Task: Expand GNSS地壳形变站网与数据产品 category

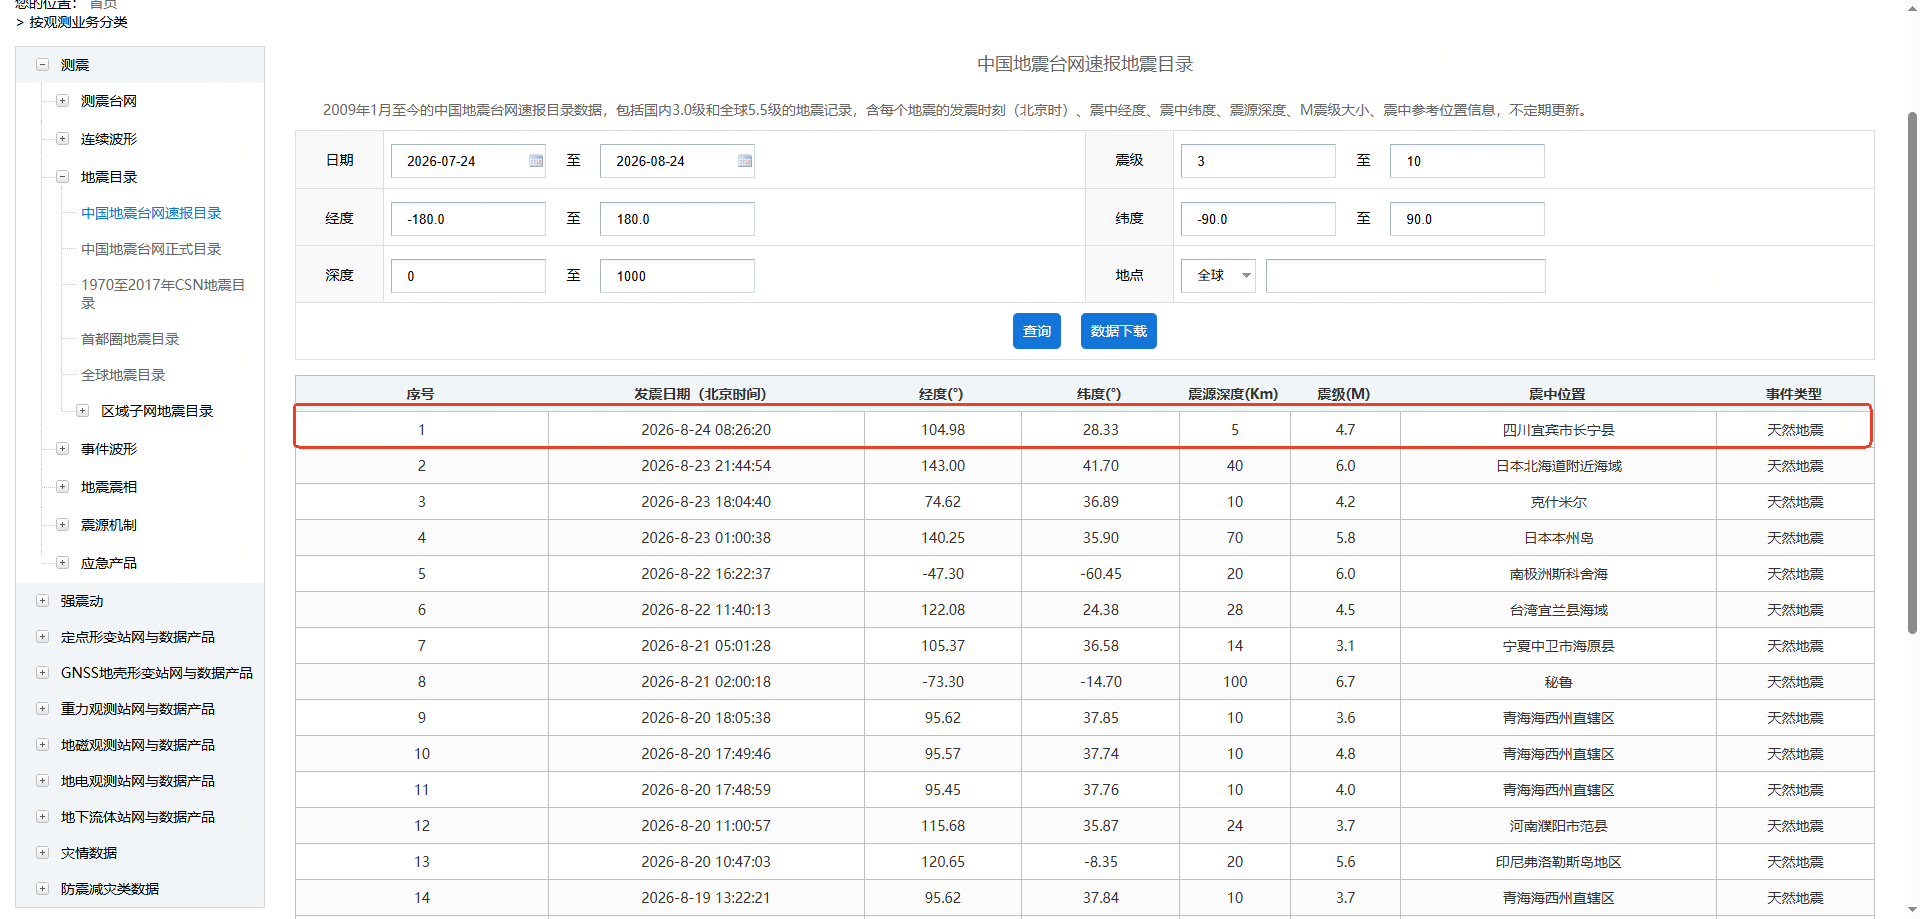Action: pos(43,673)
